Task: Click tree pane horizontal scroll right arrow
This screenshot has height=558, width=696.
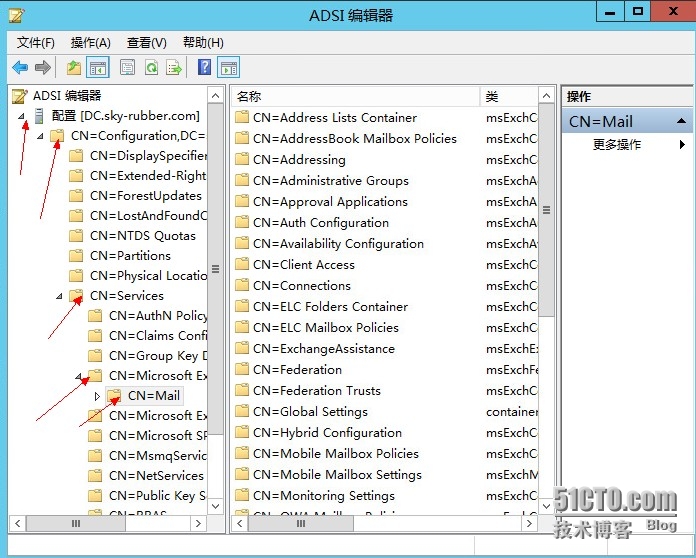Action: coord(198,523)
